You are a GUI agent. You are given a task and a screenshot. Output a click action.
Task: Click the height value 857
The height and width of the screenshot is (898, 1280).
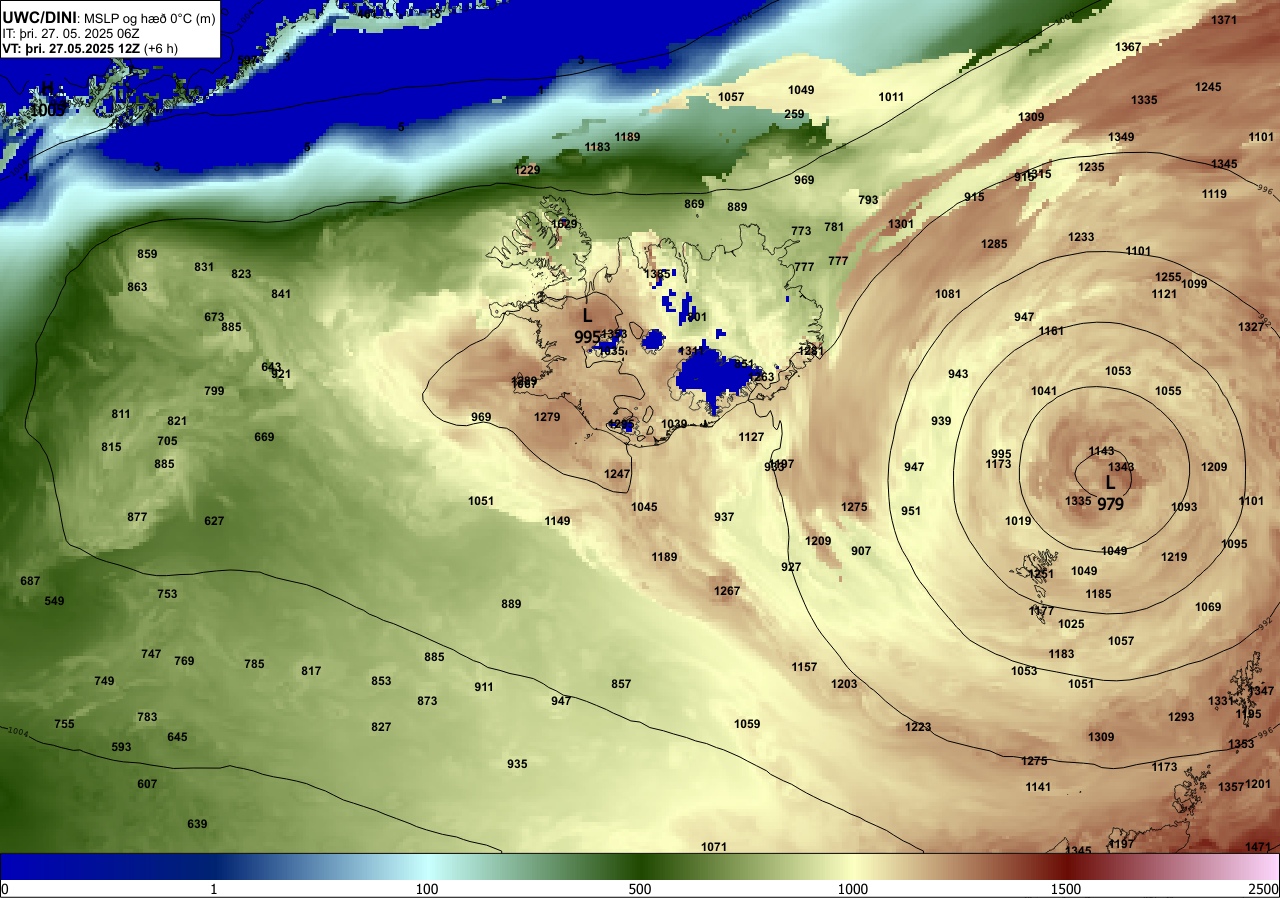pos(621,684)
